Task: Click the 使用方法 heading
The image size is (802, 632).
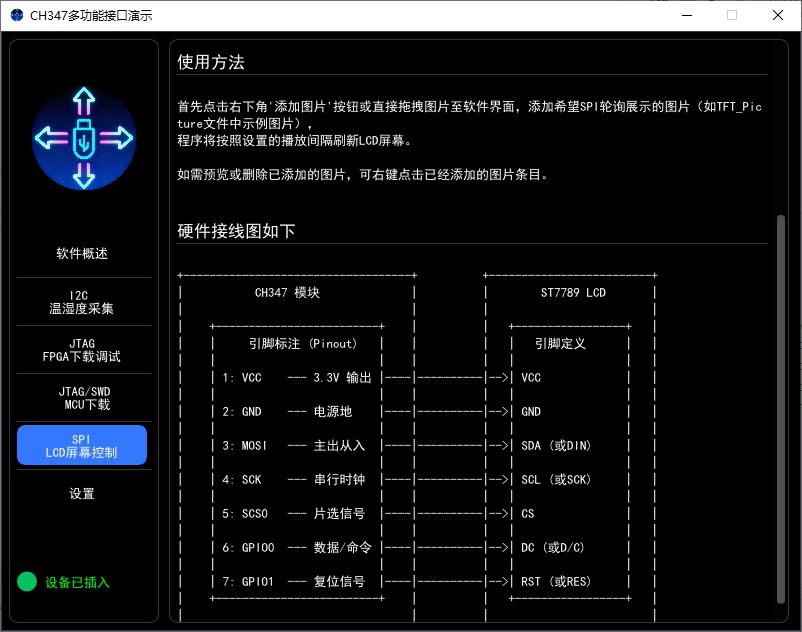Action: pyautogui.click(x=211, y=62)
